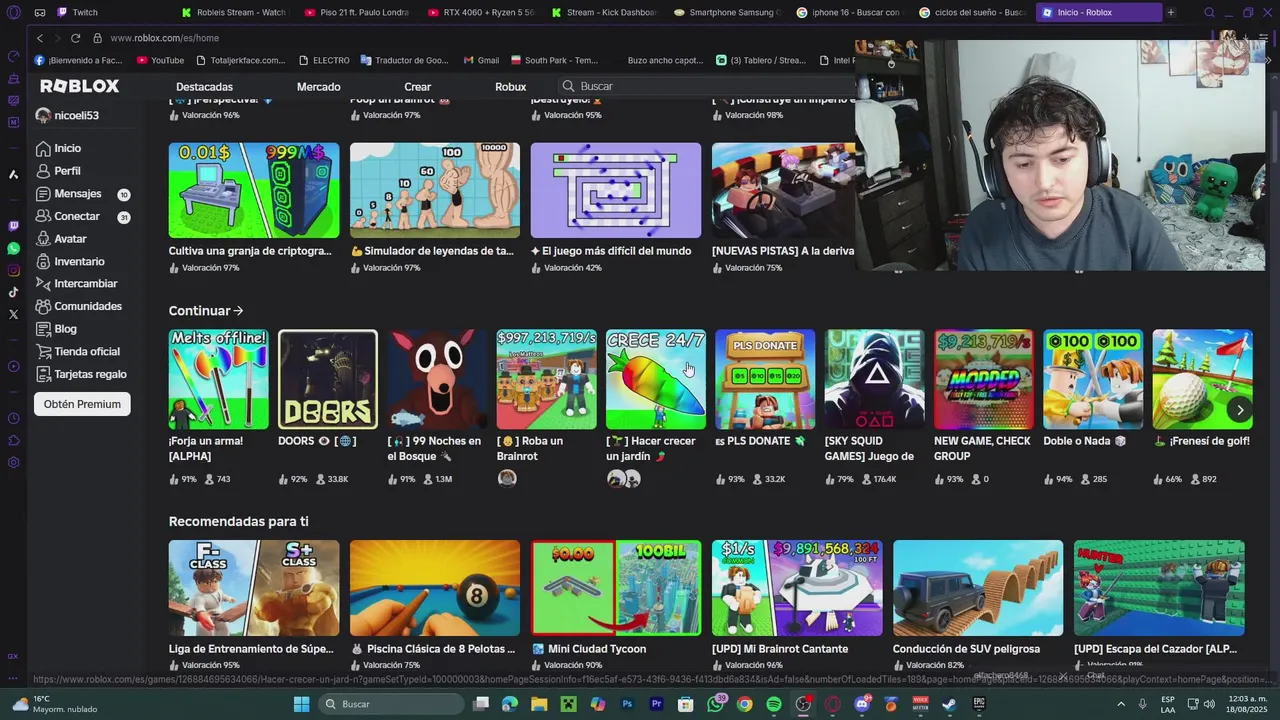The height and width of the screenshot is (720, 1280).
Task: Open Mensajes in the sidebar
Action: (x=68, y=194)
